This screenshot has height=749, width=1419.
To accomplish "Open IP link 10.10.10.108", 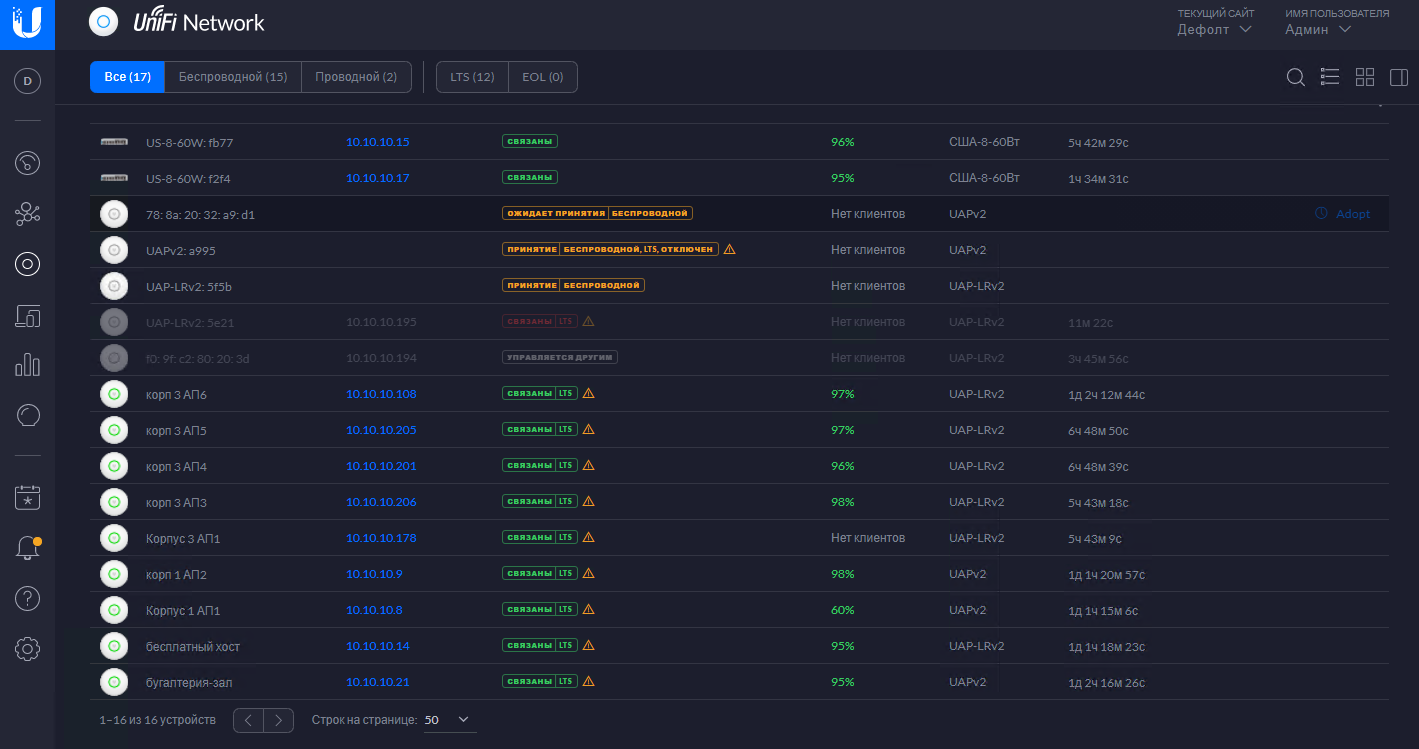I will pyautogui.click(x=381, y=394).
